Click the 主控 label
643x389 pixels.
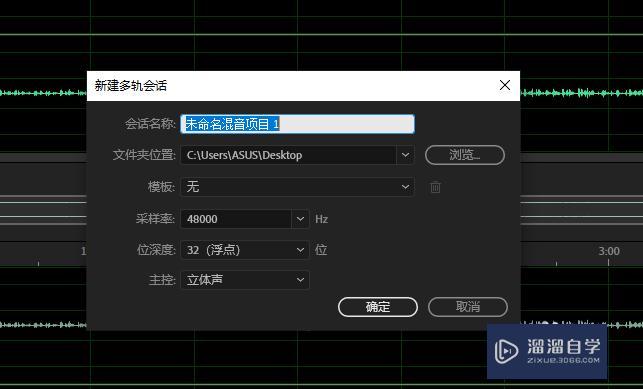[x=162, y=280]
